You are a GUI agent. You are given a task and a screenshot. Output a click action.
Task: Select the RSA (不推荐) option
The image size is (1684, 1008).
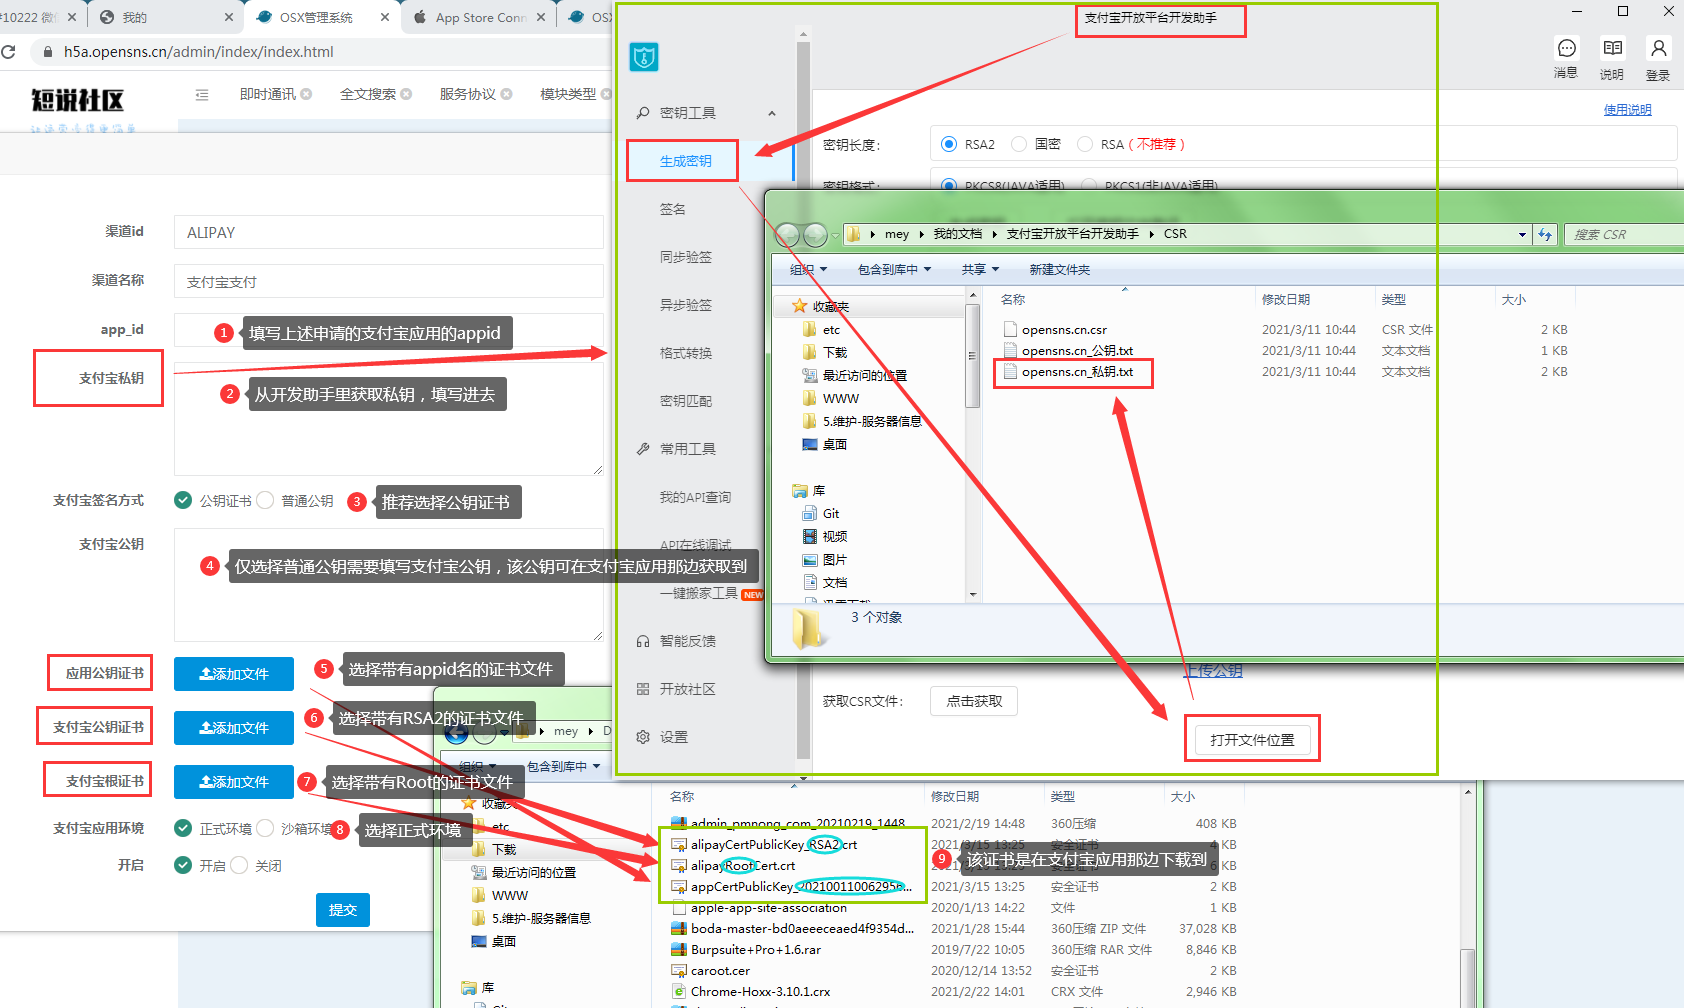click(x=1085, y=144)
